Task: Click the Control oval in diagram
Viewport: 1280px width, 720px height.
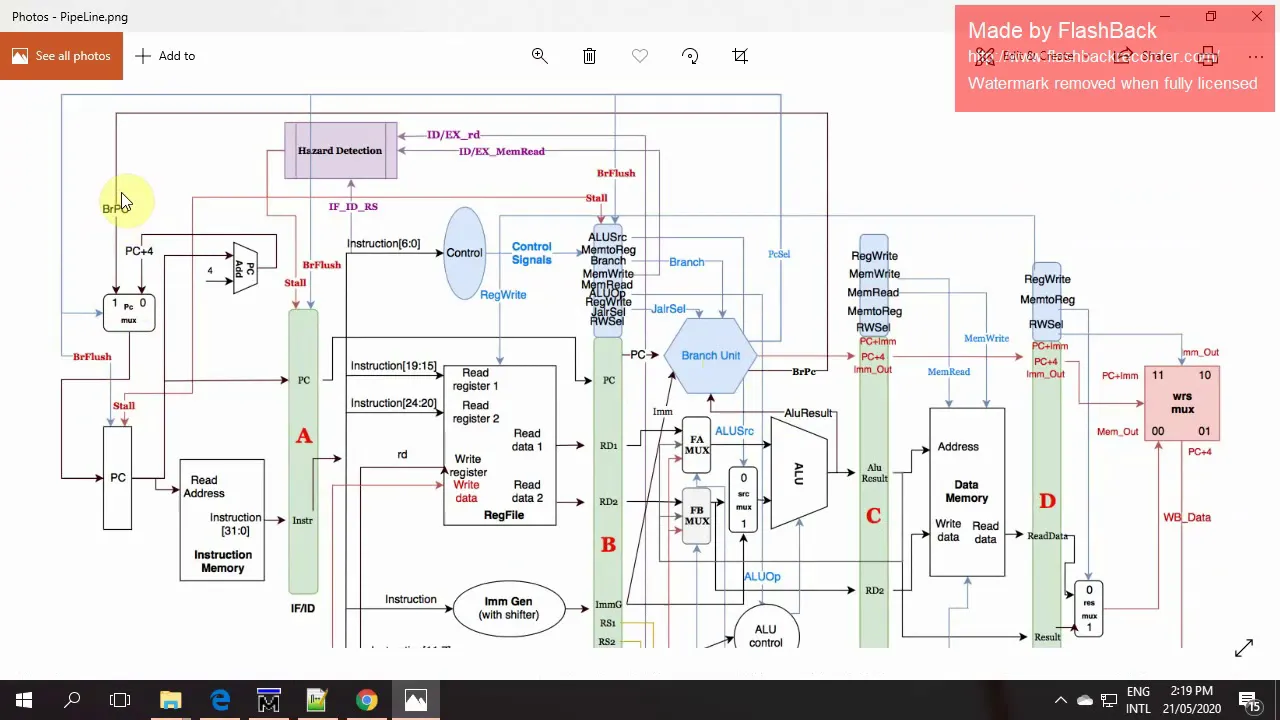Action: point(464,253)
